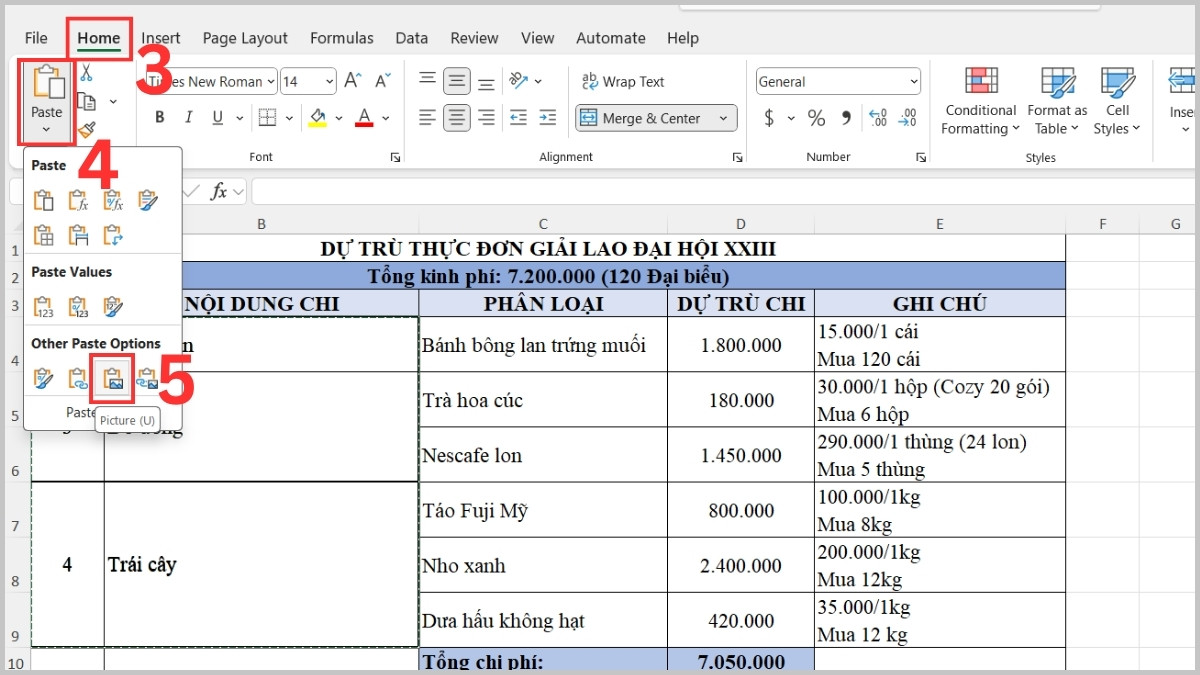Expand the Merge & Center dropdown arrow
The image size is (1200, 675).
pyautogui.click(x=724, y=118)
